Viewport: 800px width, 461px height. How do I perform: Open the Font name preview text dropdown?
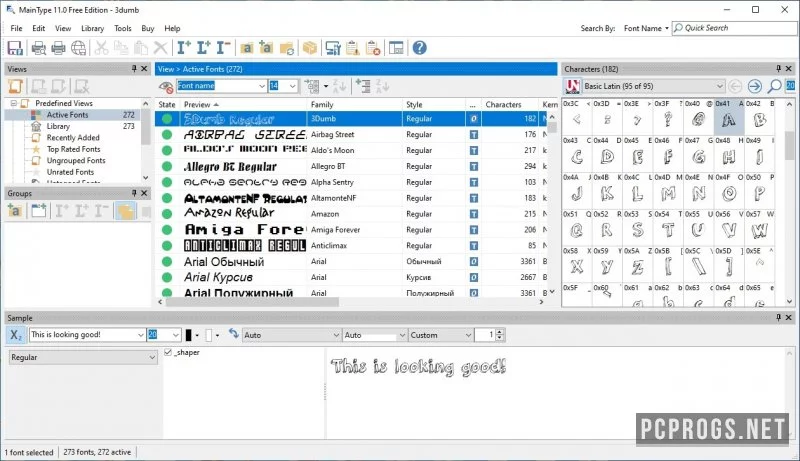[262, 86]
